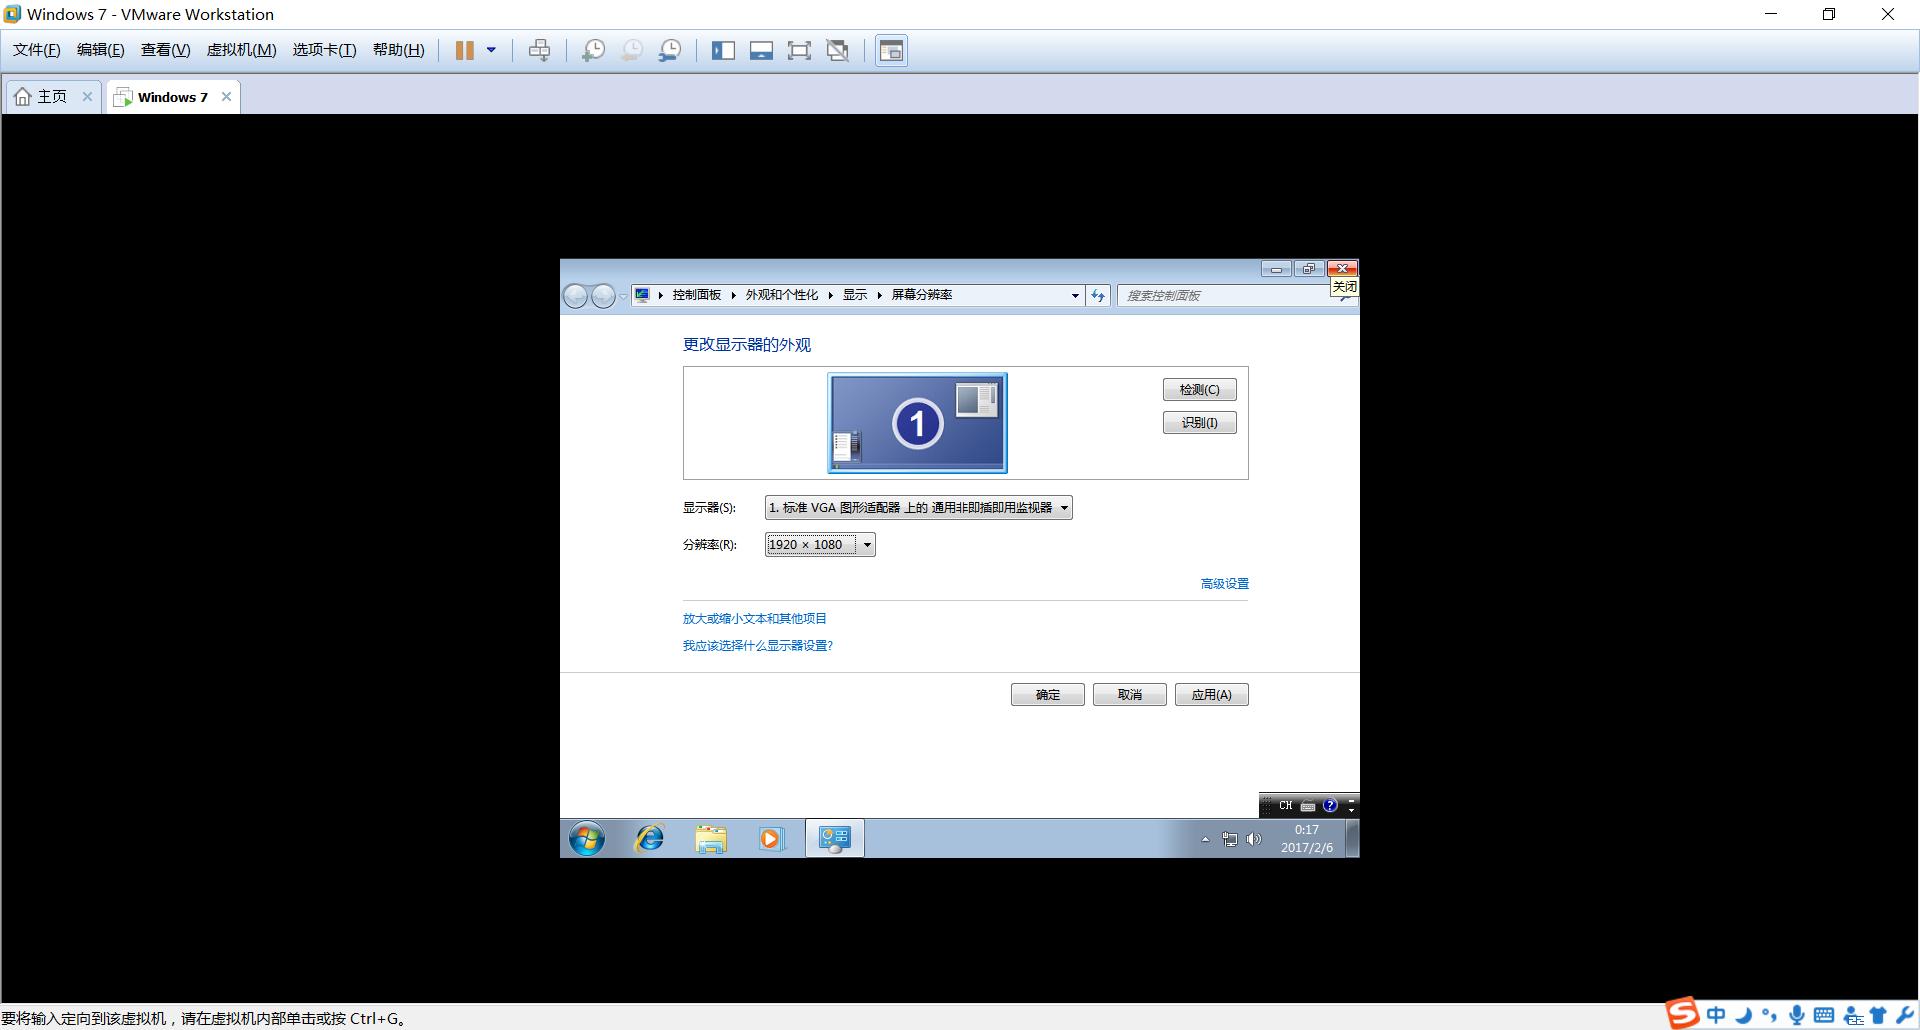The image size is (1920, 1030).
Task: Open the recent pages dropdown beside navigation arrows
Action: (x=623, y=296)
